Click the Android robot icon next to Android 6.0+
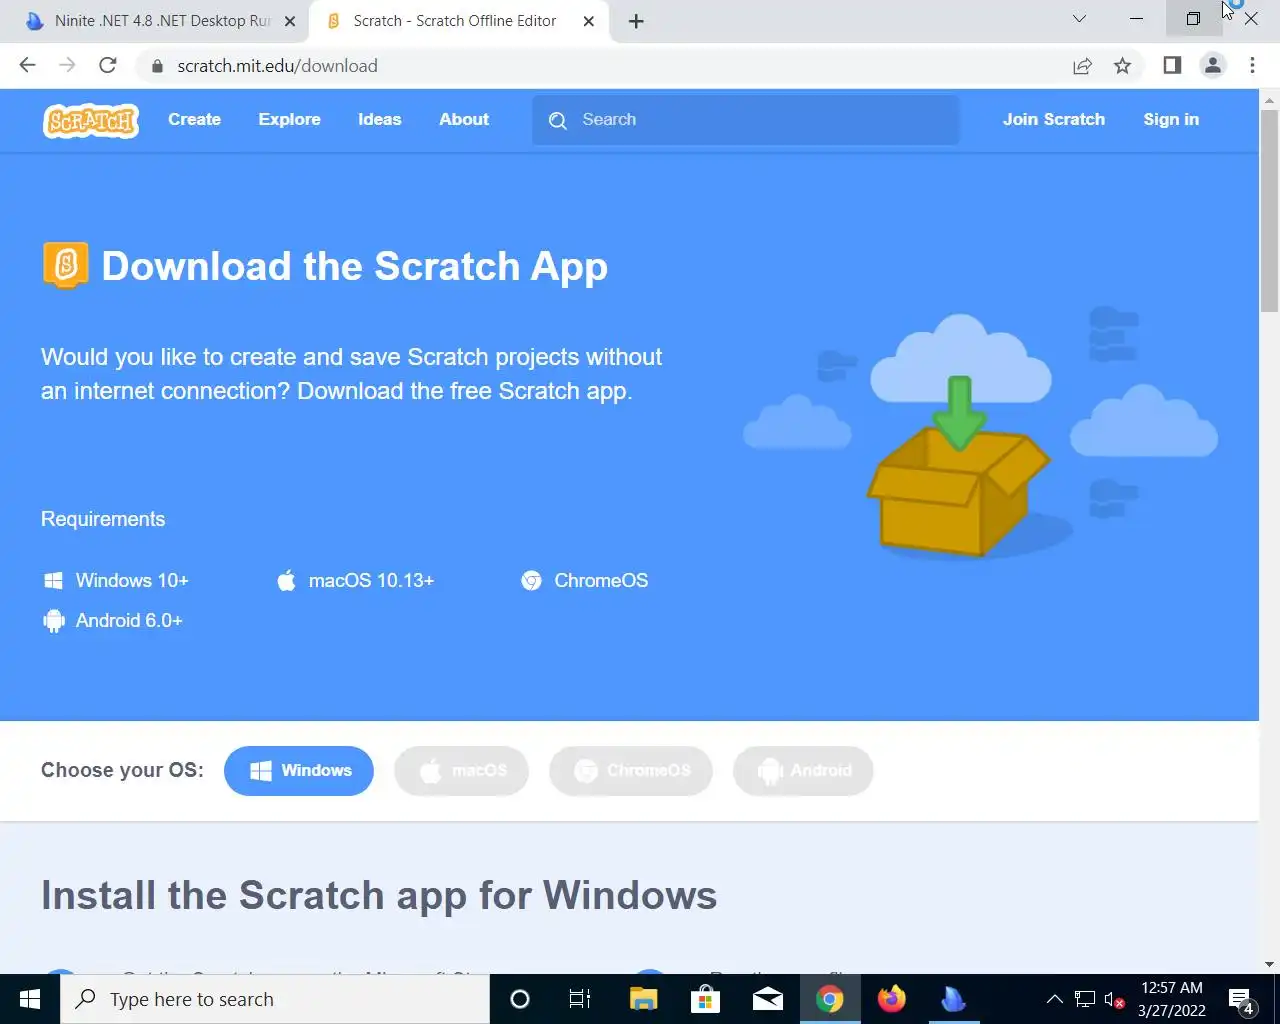The image size is (1280, 1024). pyautogui.click(x=54, y=621)
